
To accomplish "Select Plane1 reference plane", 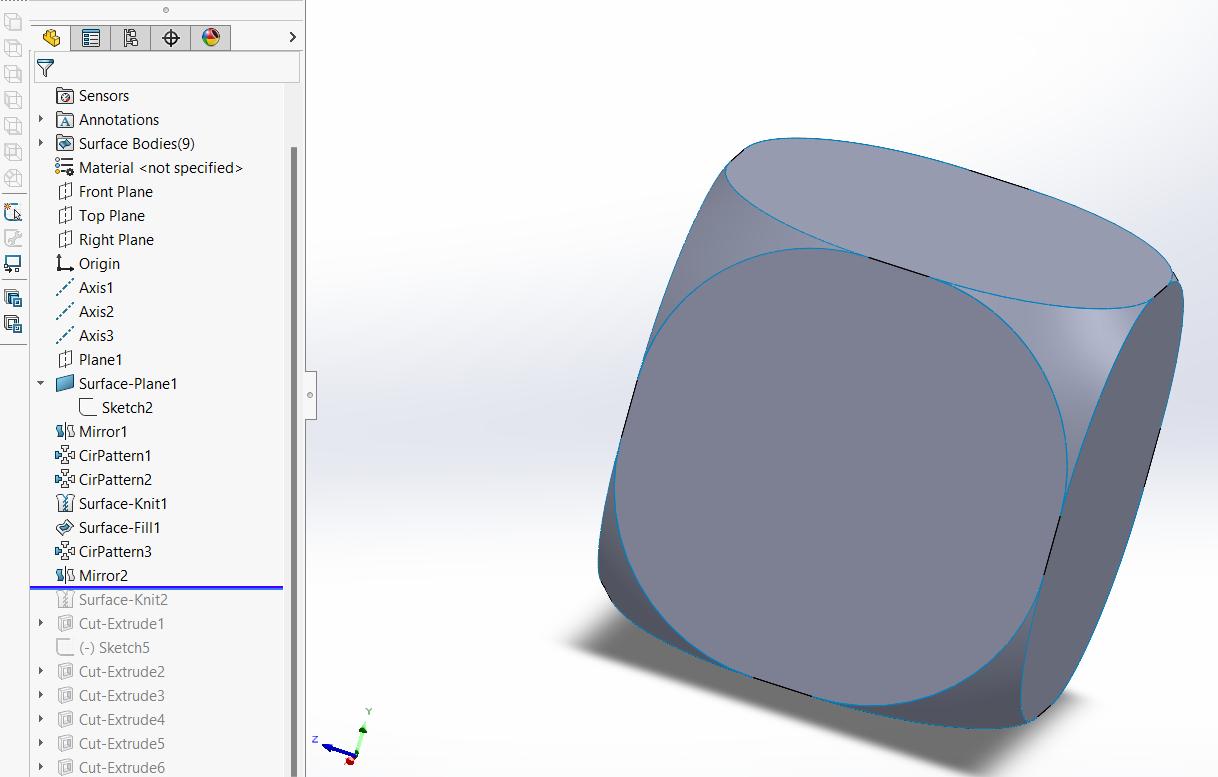I will 89,360.
